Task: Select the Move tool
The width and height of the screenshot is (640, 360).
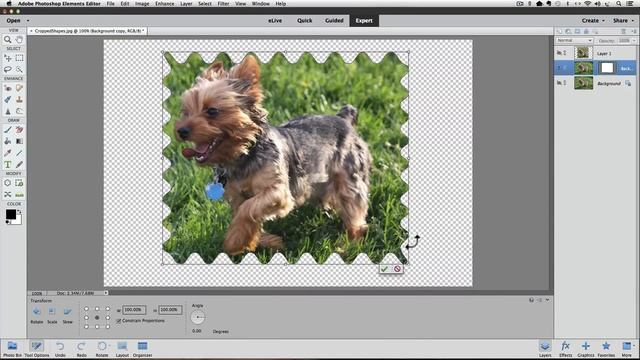Action: (7, 58)
